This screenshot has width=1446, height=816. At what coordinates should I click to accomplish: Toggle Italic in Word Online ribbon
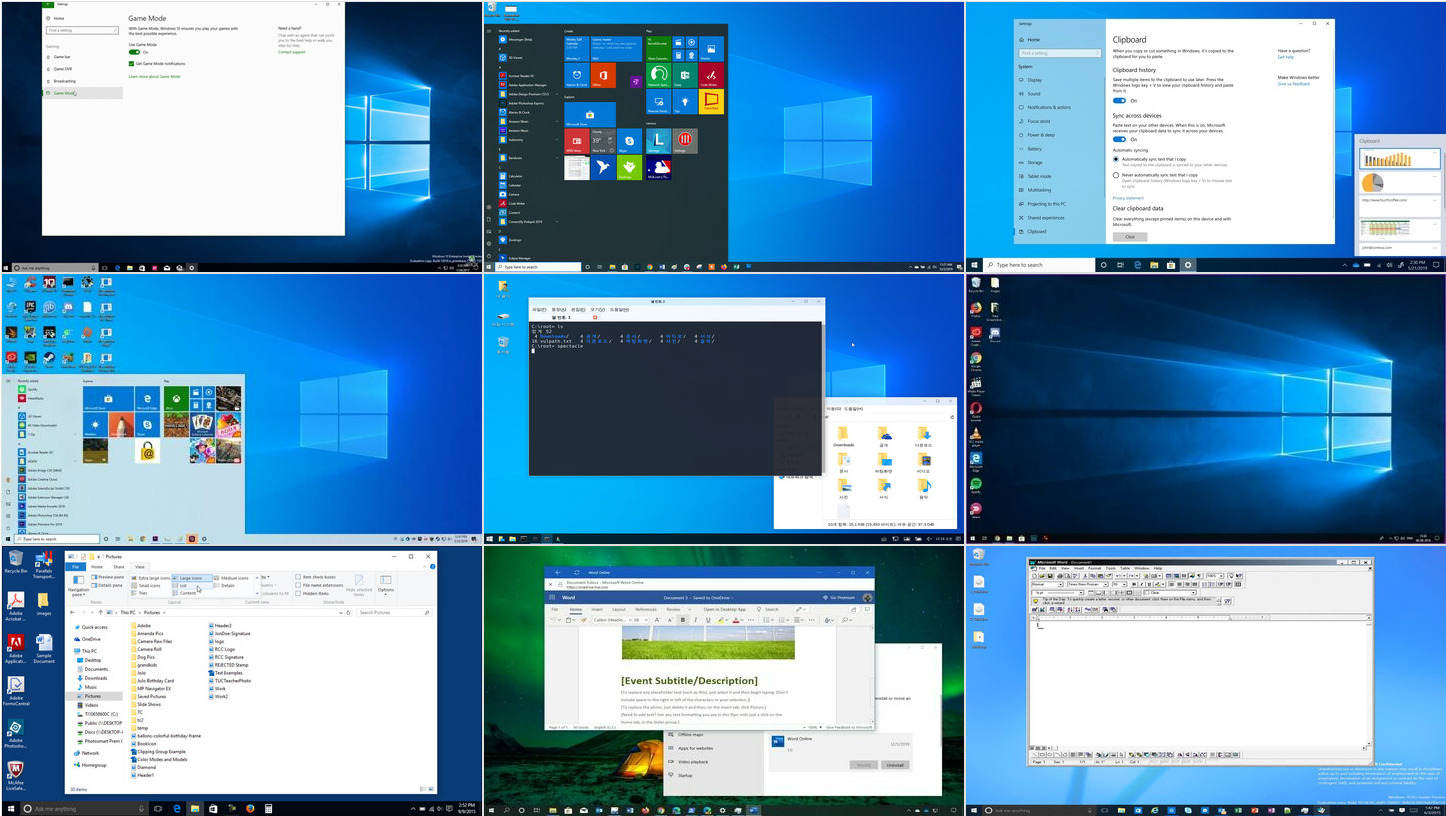[x=695, y=620]
